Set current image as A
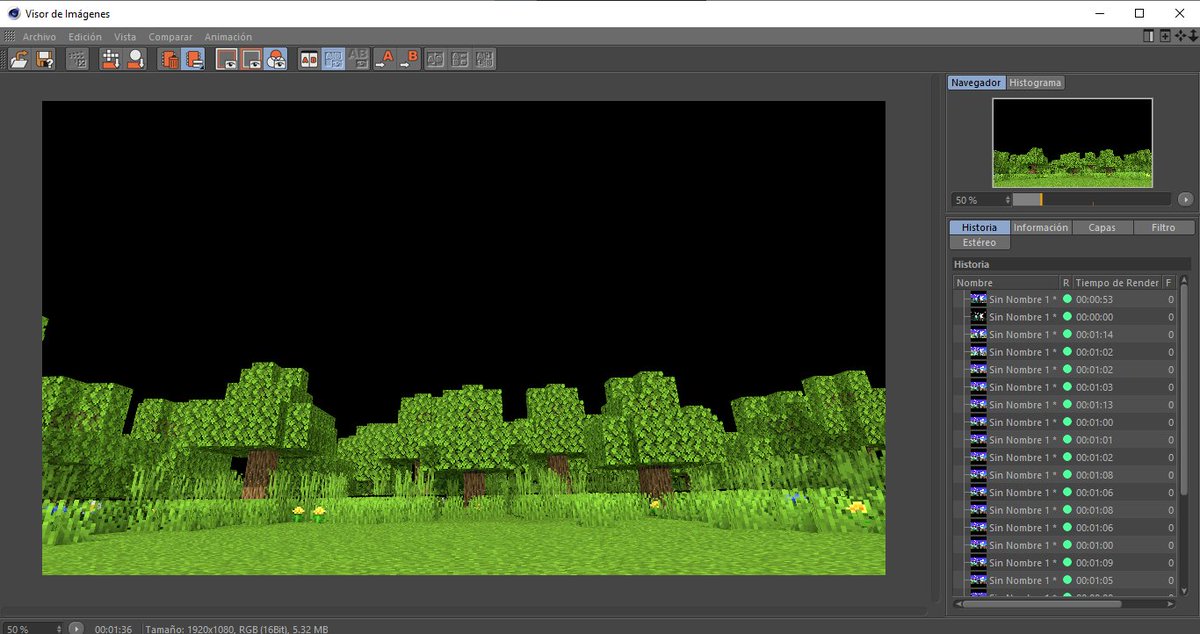This screenshot has width=1200, height=634. click(x=385, y=60)
